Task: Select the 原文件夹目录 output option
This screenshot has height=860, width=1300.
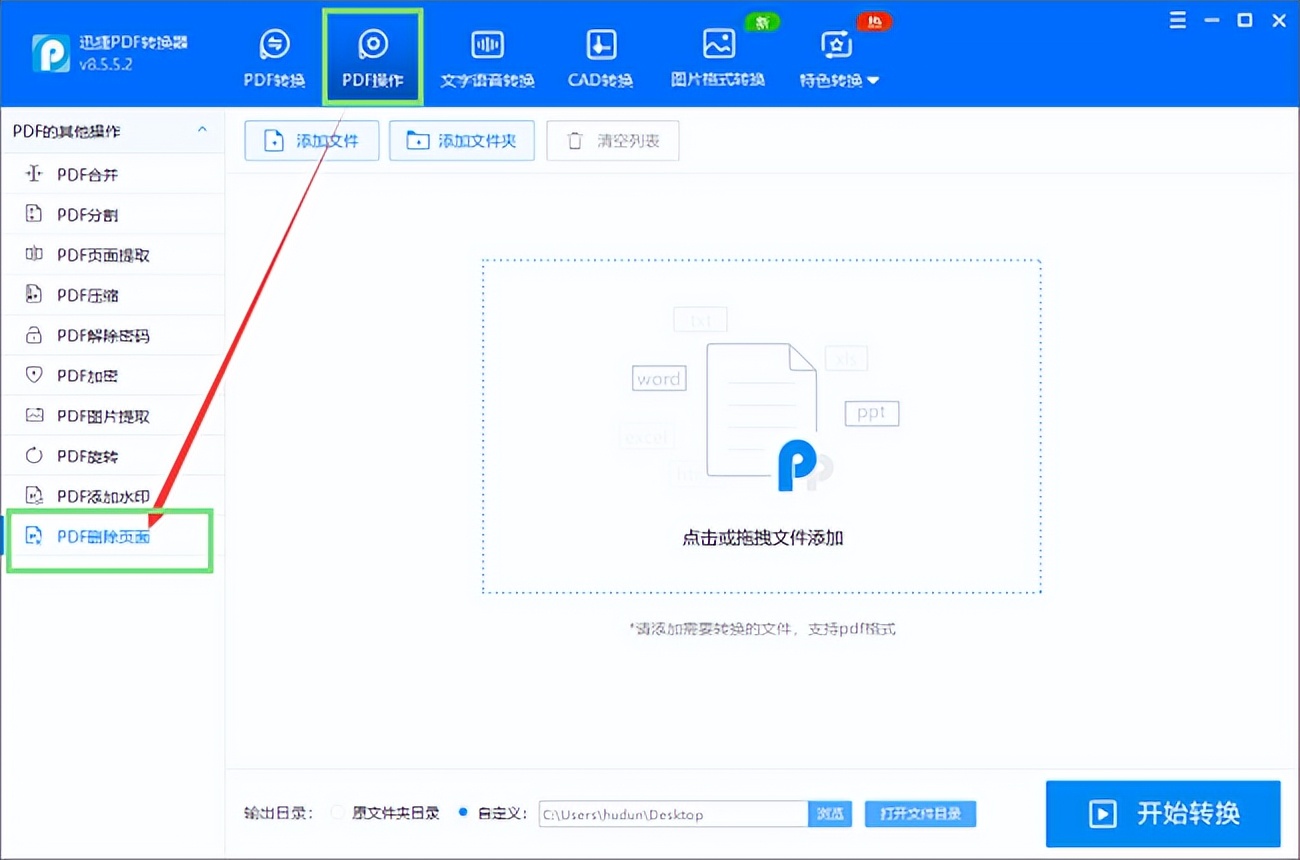Action: click(x=337, y=813)
